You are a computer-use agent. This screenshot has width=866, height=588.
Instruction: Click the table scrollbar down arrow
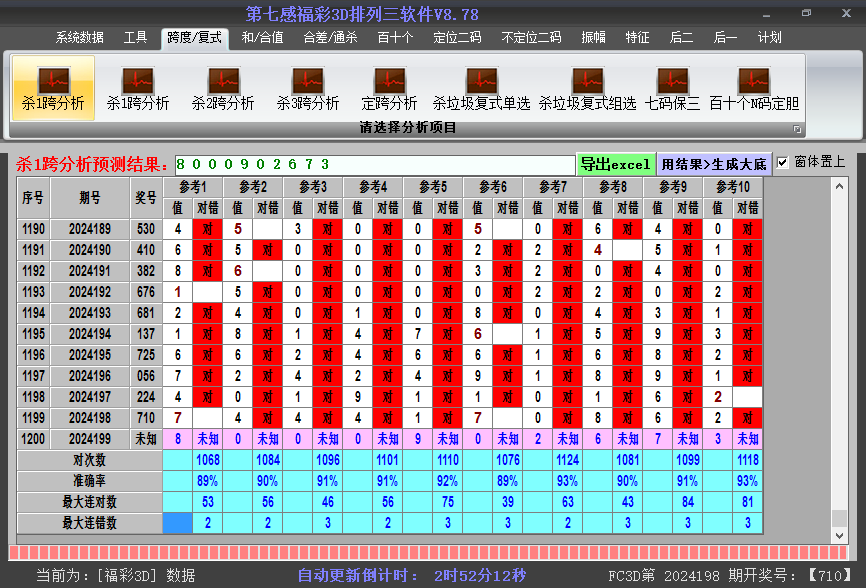[839, 535]
